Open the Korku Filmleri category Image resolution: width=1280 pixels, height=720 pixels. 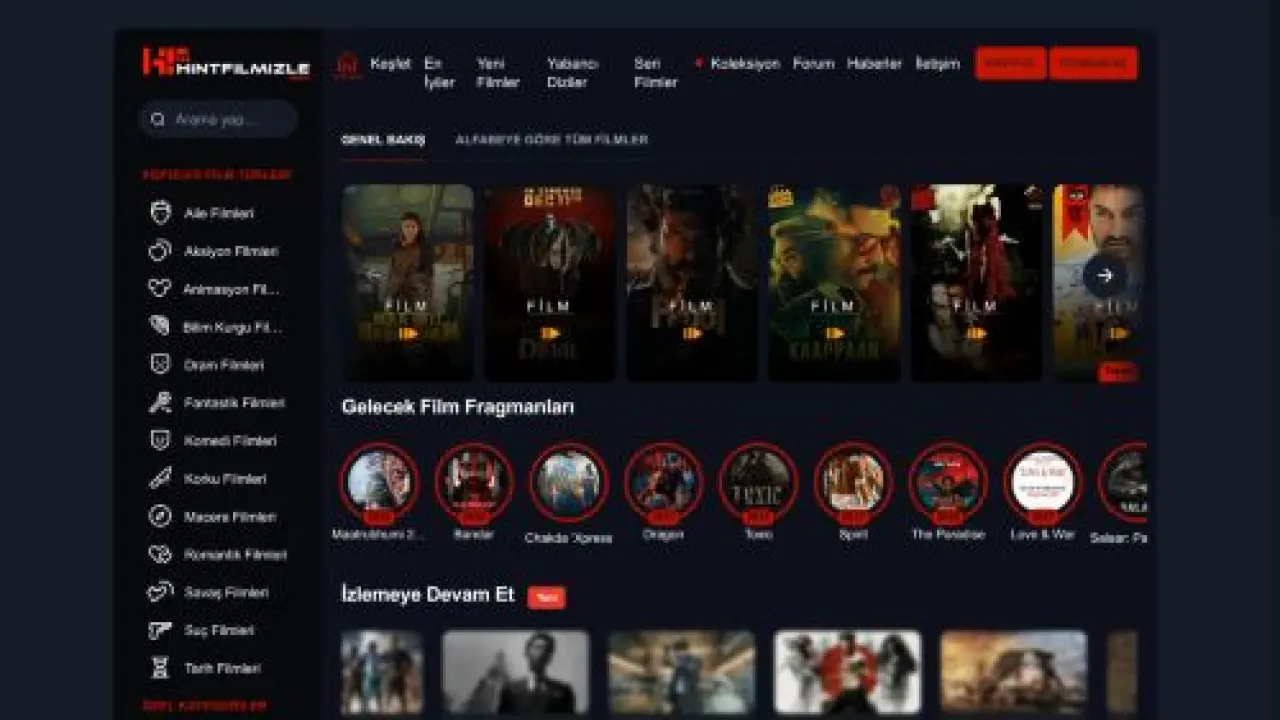225,478
